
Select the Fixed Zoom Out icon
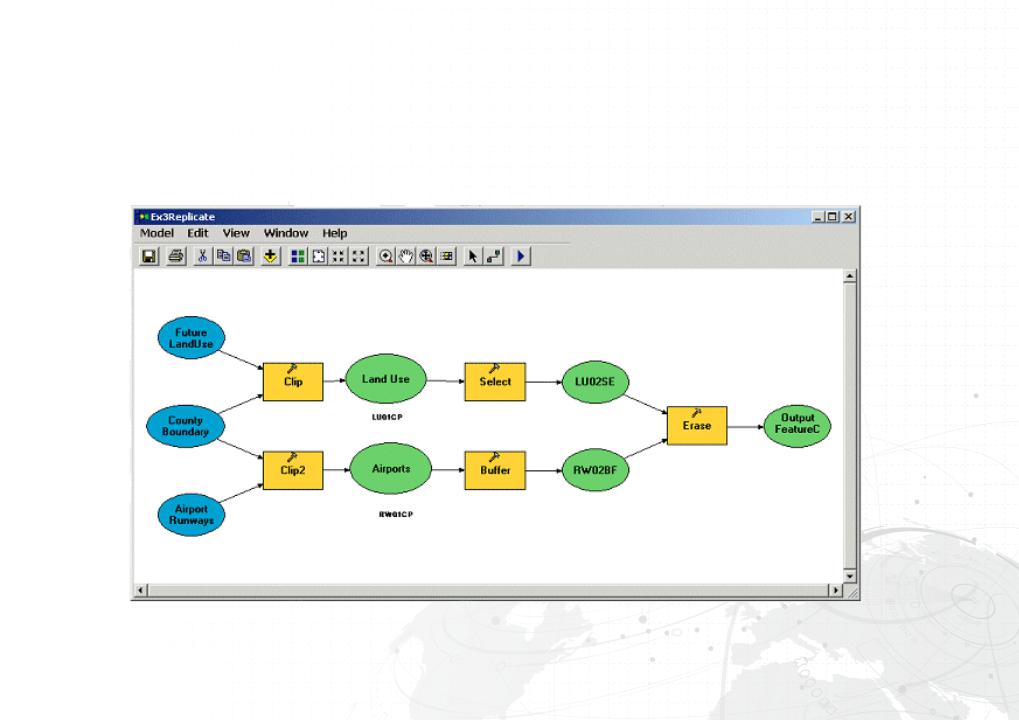coord(358,256)
